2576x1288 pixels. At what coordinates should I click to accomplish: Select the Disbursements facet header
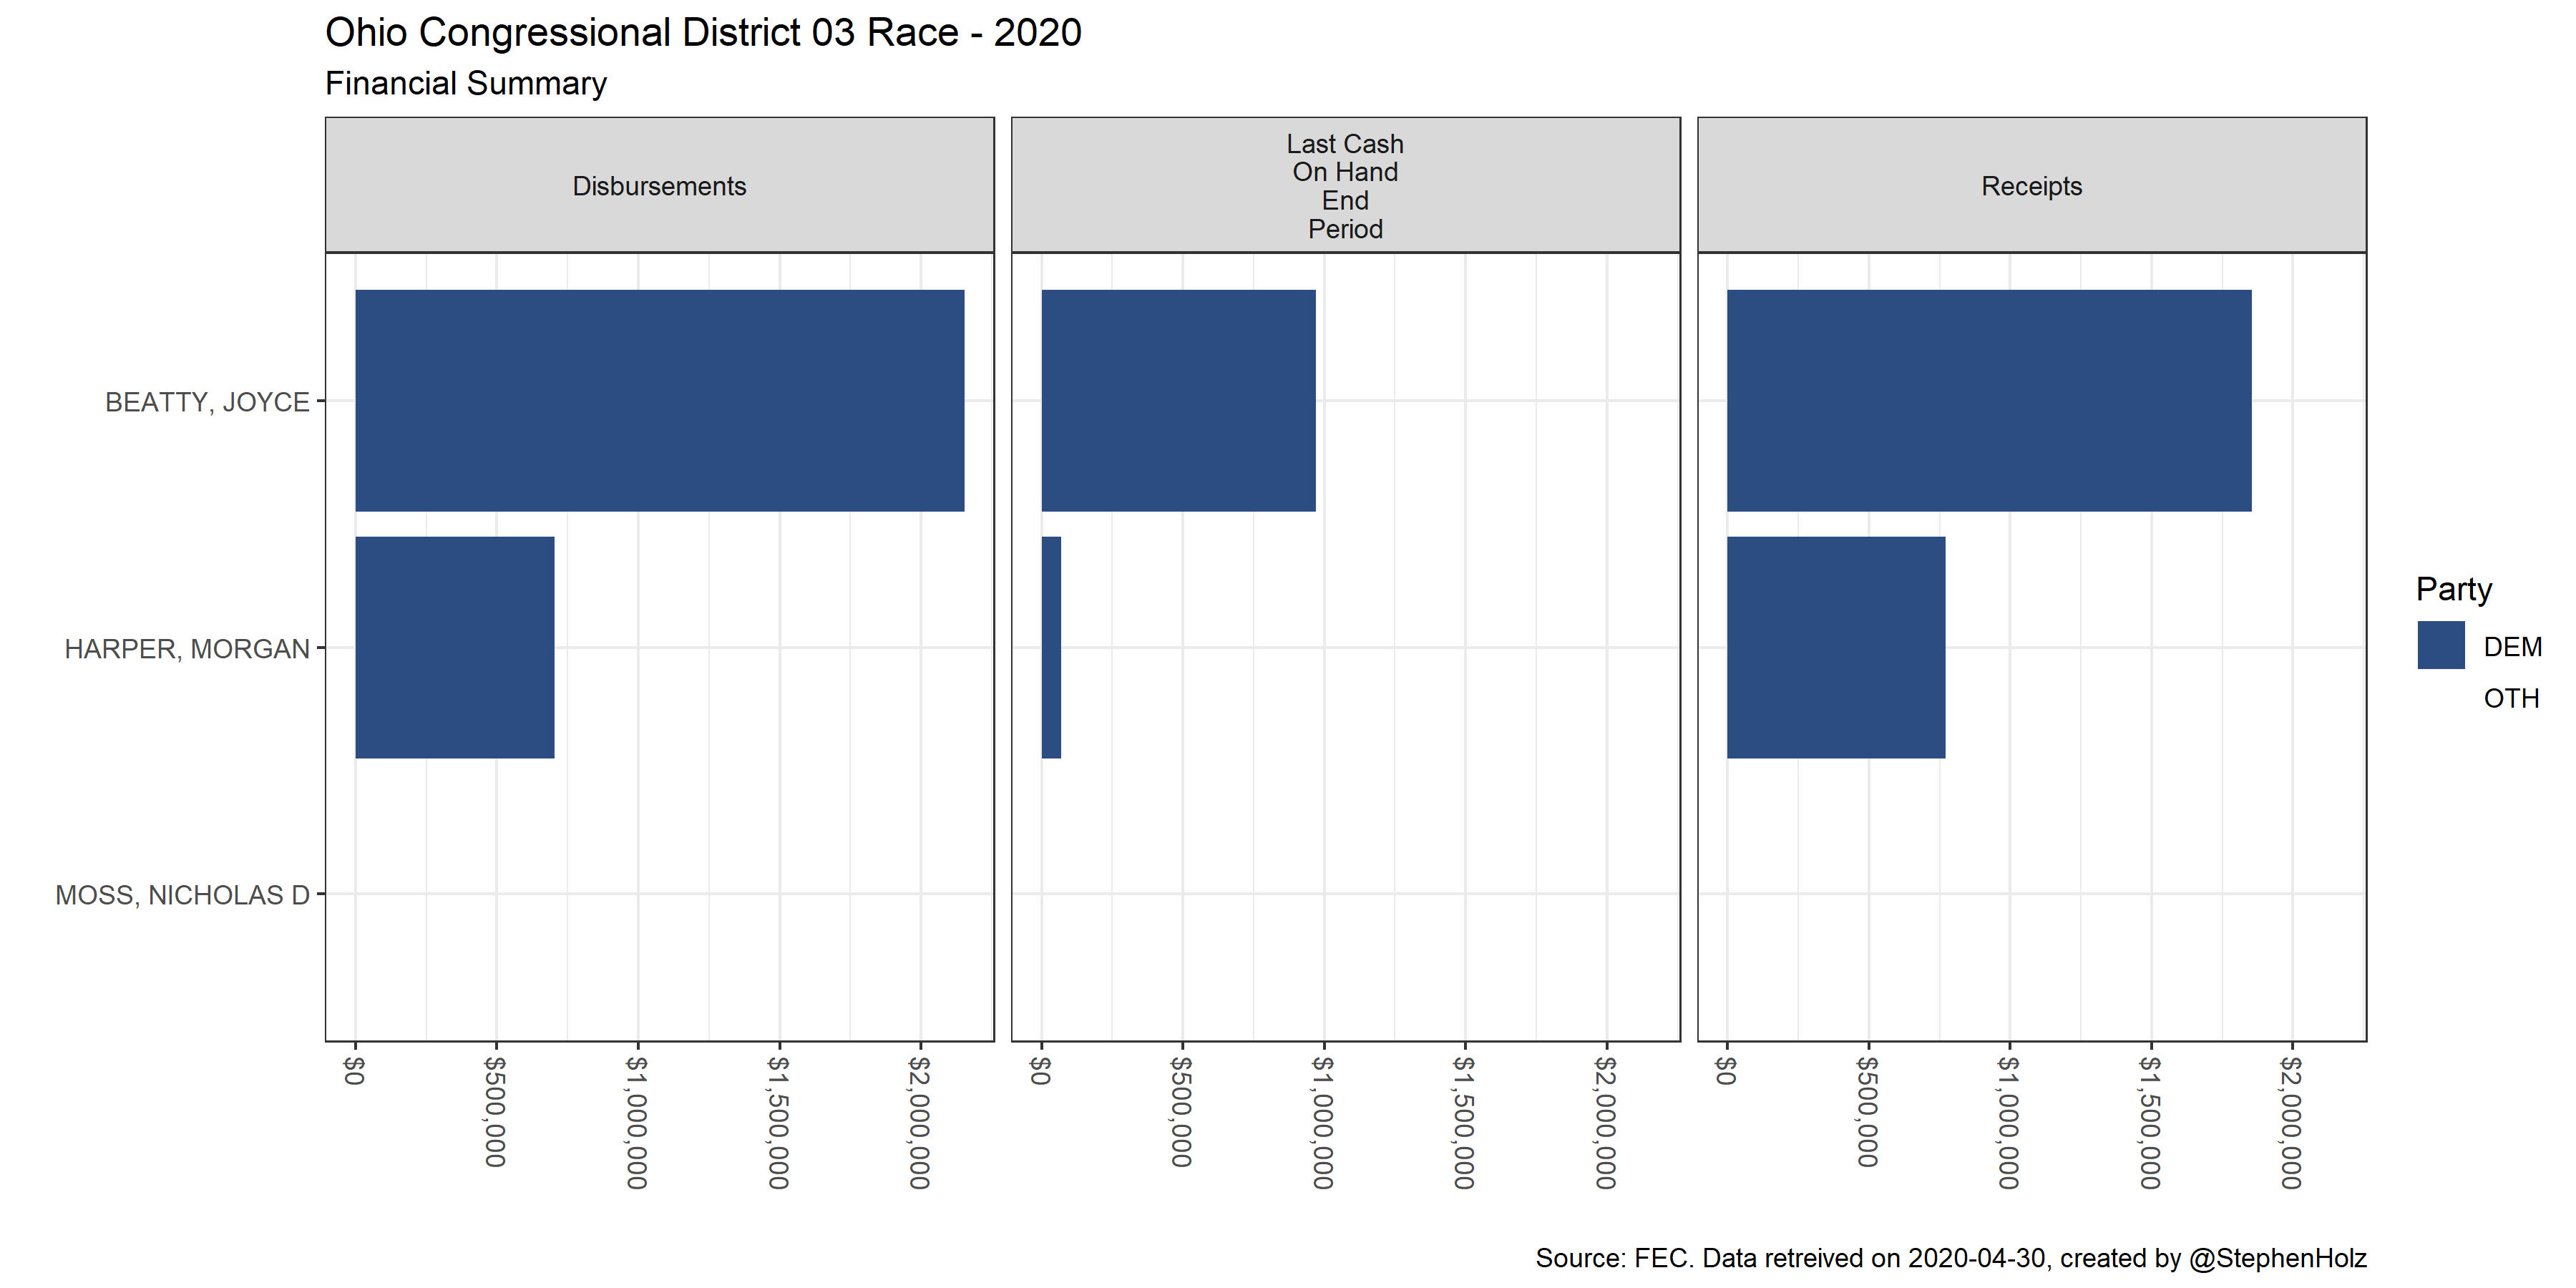[659, 186]
